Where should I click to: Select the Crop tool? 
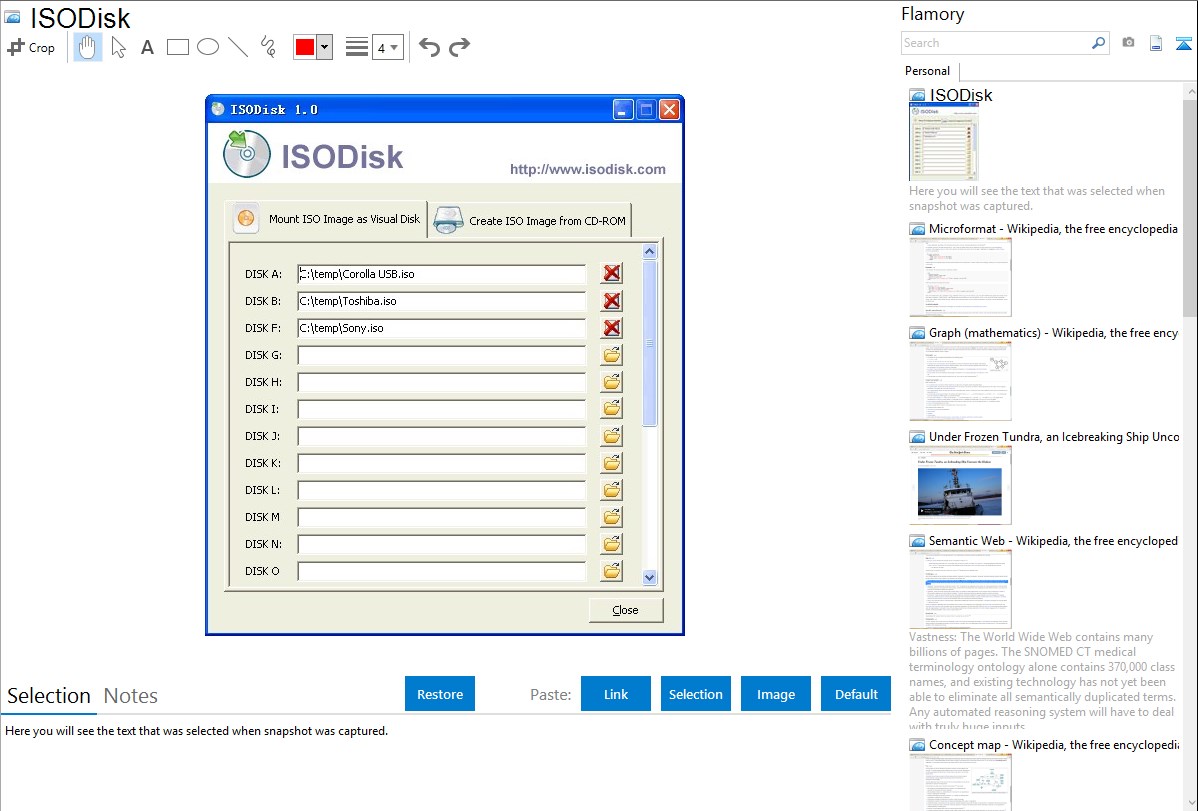(x=31, y=47)
